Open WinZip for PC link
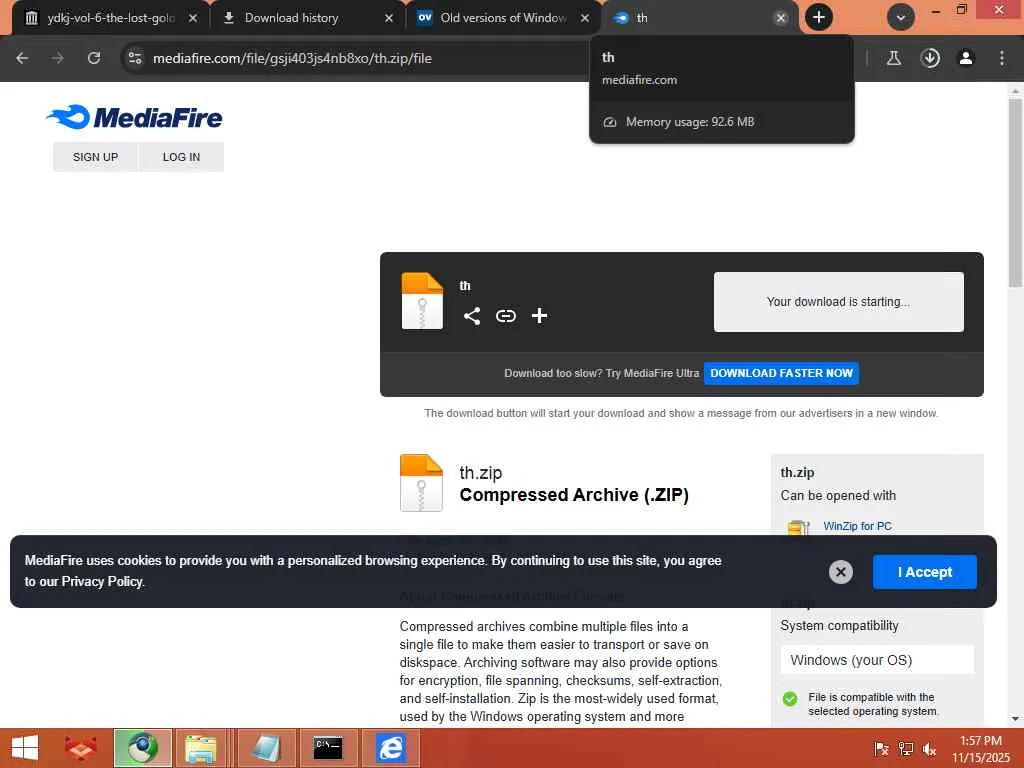1024x768 pixels. pos(857,526)
